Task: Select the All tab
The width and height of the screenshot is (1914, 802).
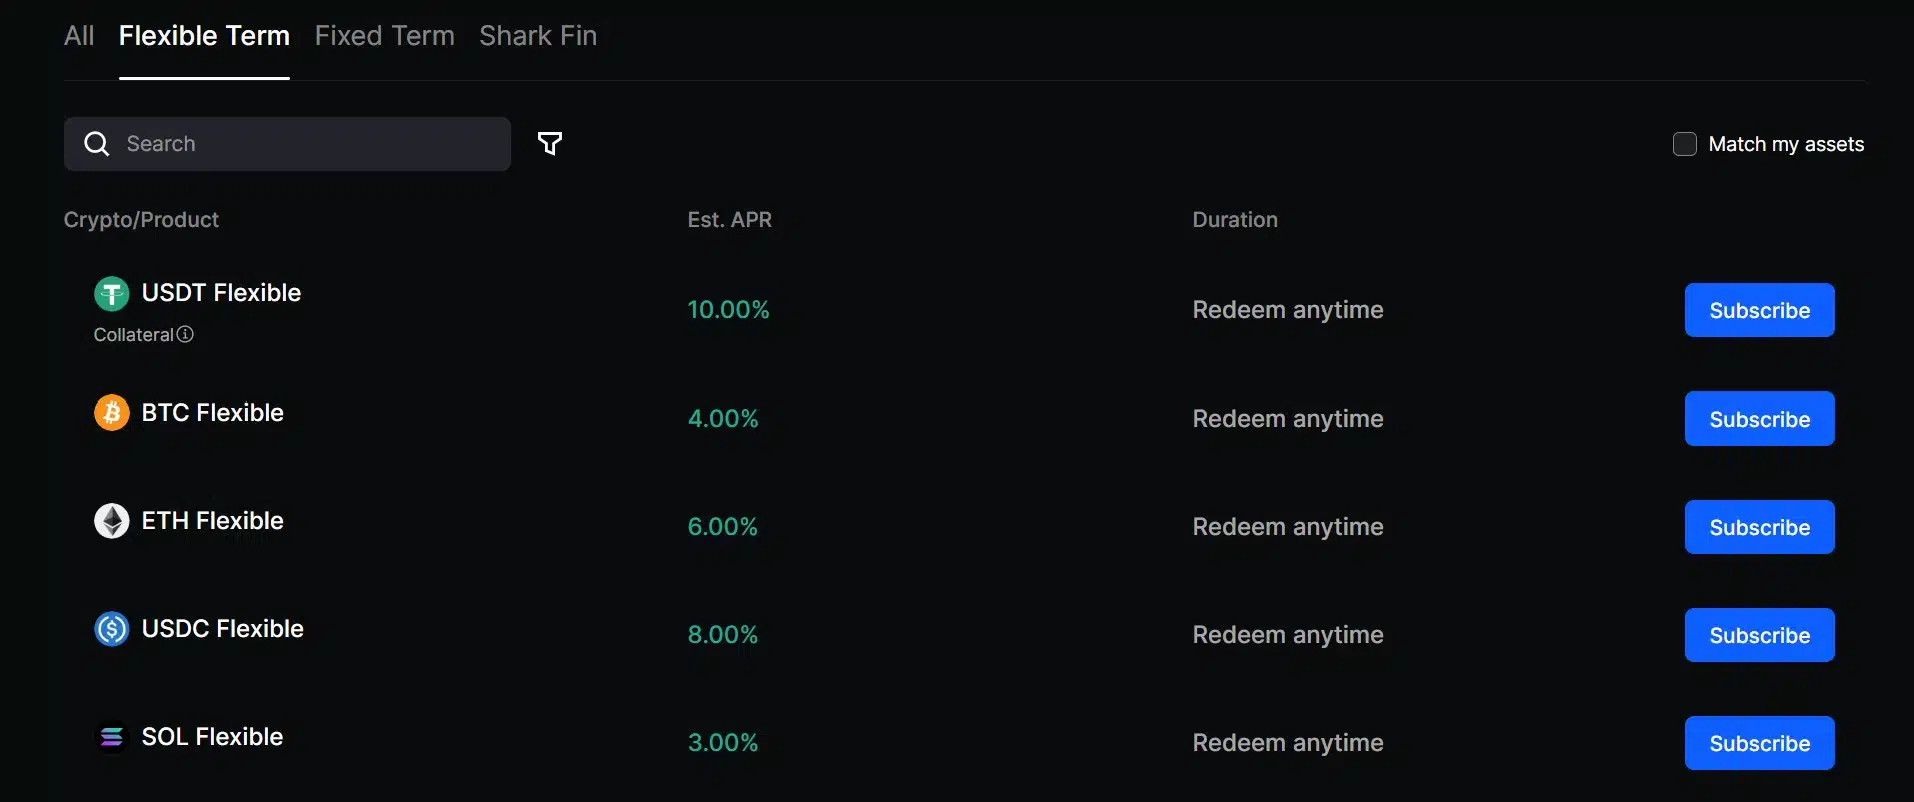Action: click(79, 35)
